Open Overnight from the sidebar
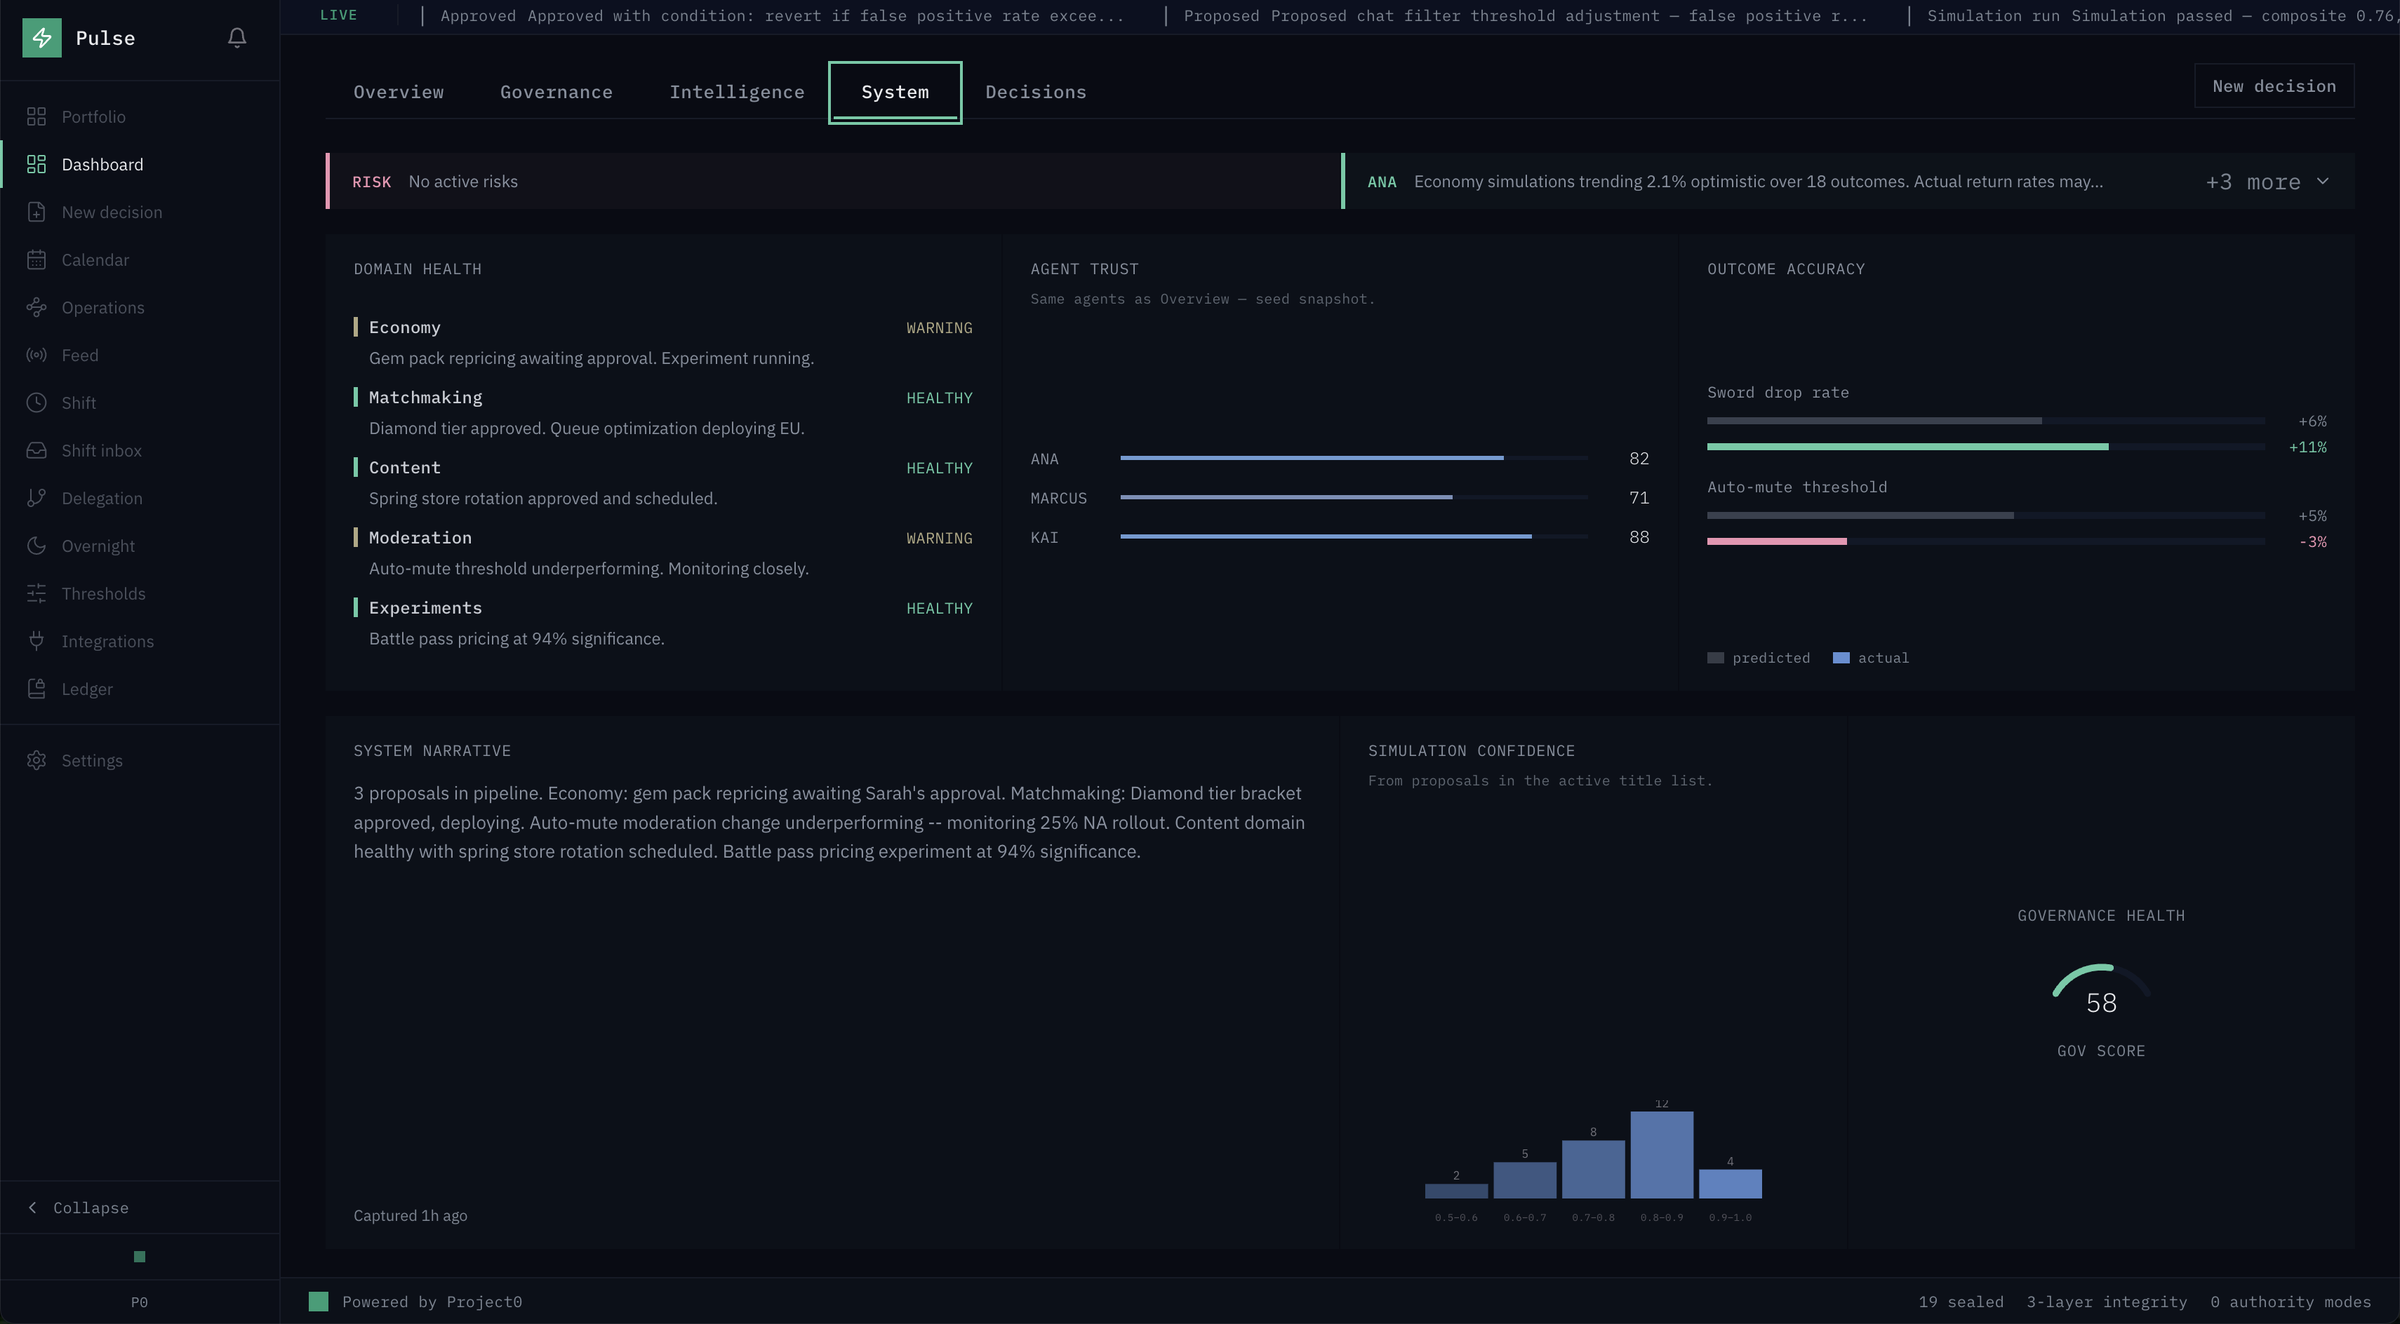This screenshot has width=2400, height=1324. pyautogui.click(x=140, y=546)
